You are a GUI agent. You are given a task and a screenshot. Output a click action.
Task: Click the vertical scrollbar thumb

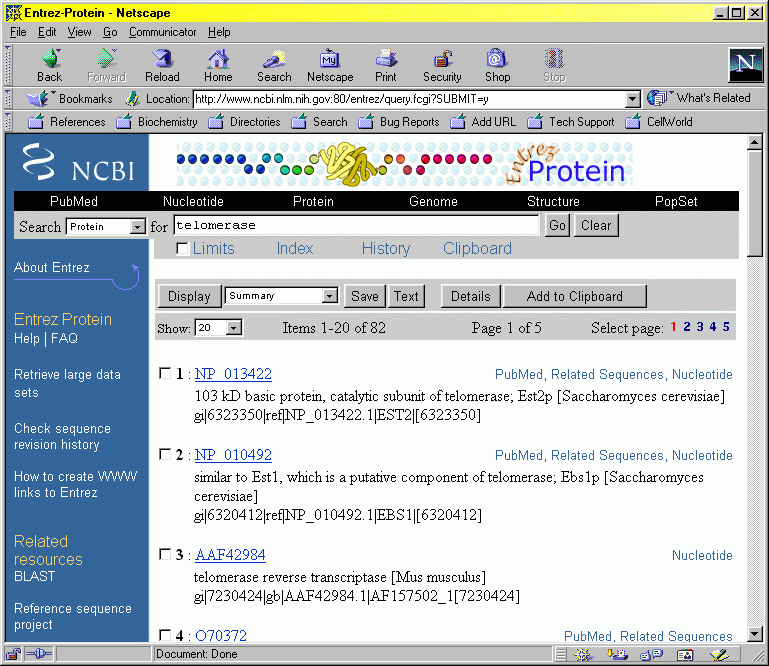tap(754, 203)
